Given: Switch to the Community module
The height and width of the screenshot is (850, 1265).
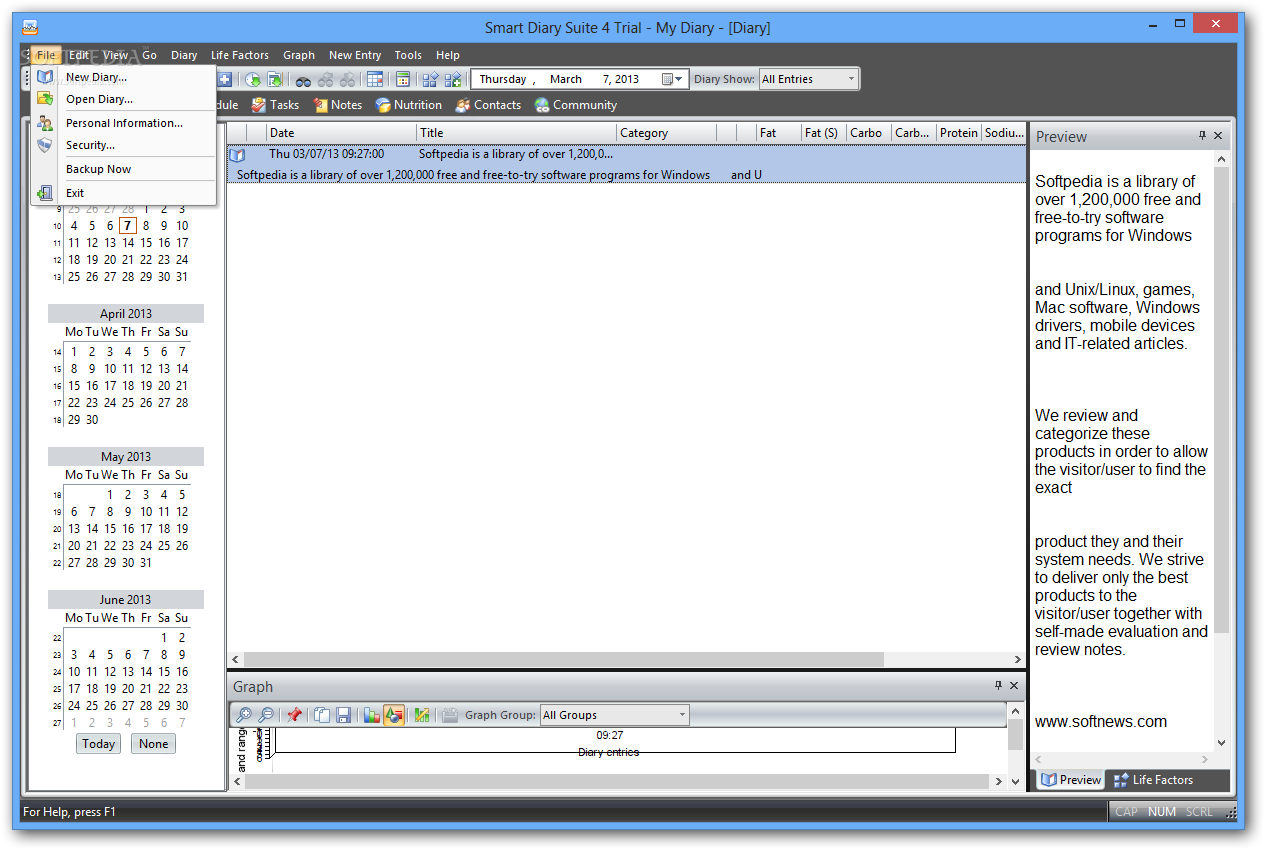Looking at the screenshot, I should click(x=576, y=105).
